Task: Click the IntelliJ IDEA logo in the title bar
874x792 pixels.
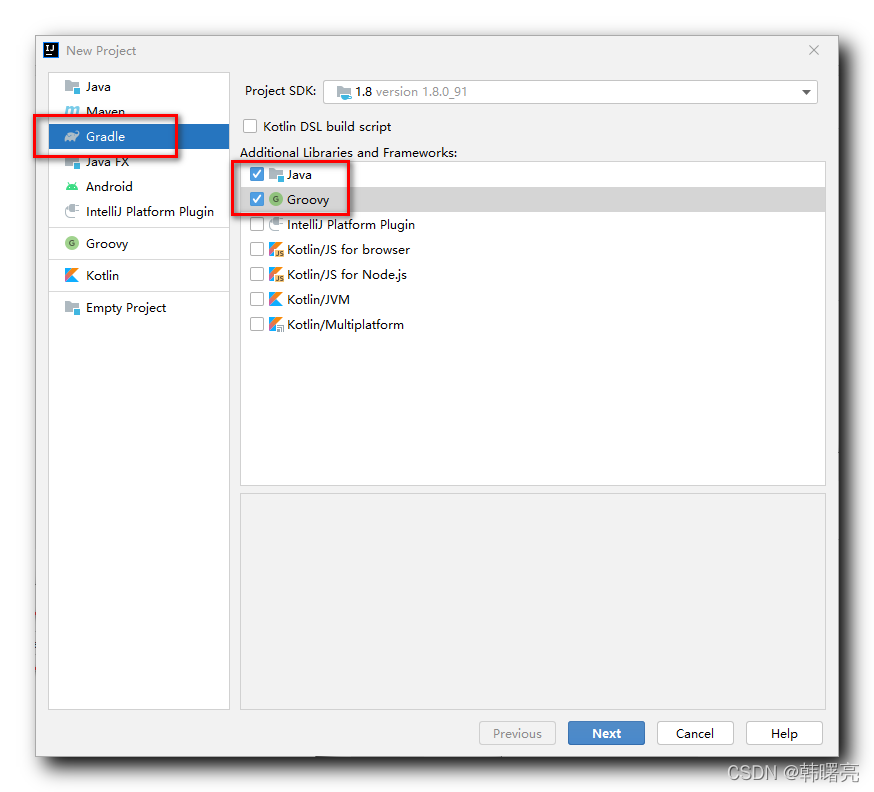Action: 51,50
